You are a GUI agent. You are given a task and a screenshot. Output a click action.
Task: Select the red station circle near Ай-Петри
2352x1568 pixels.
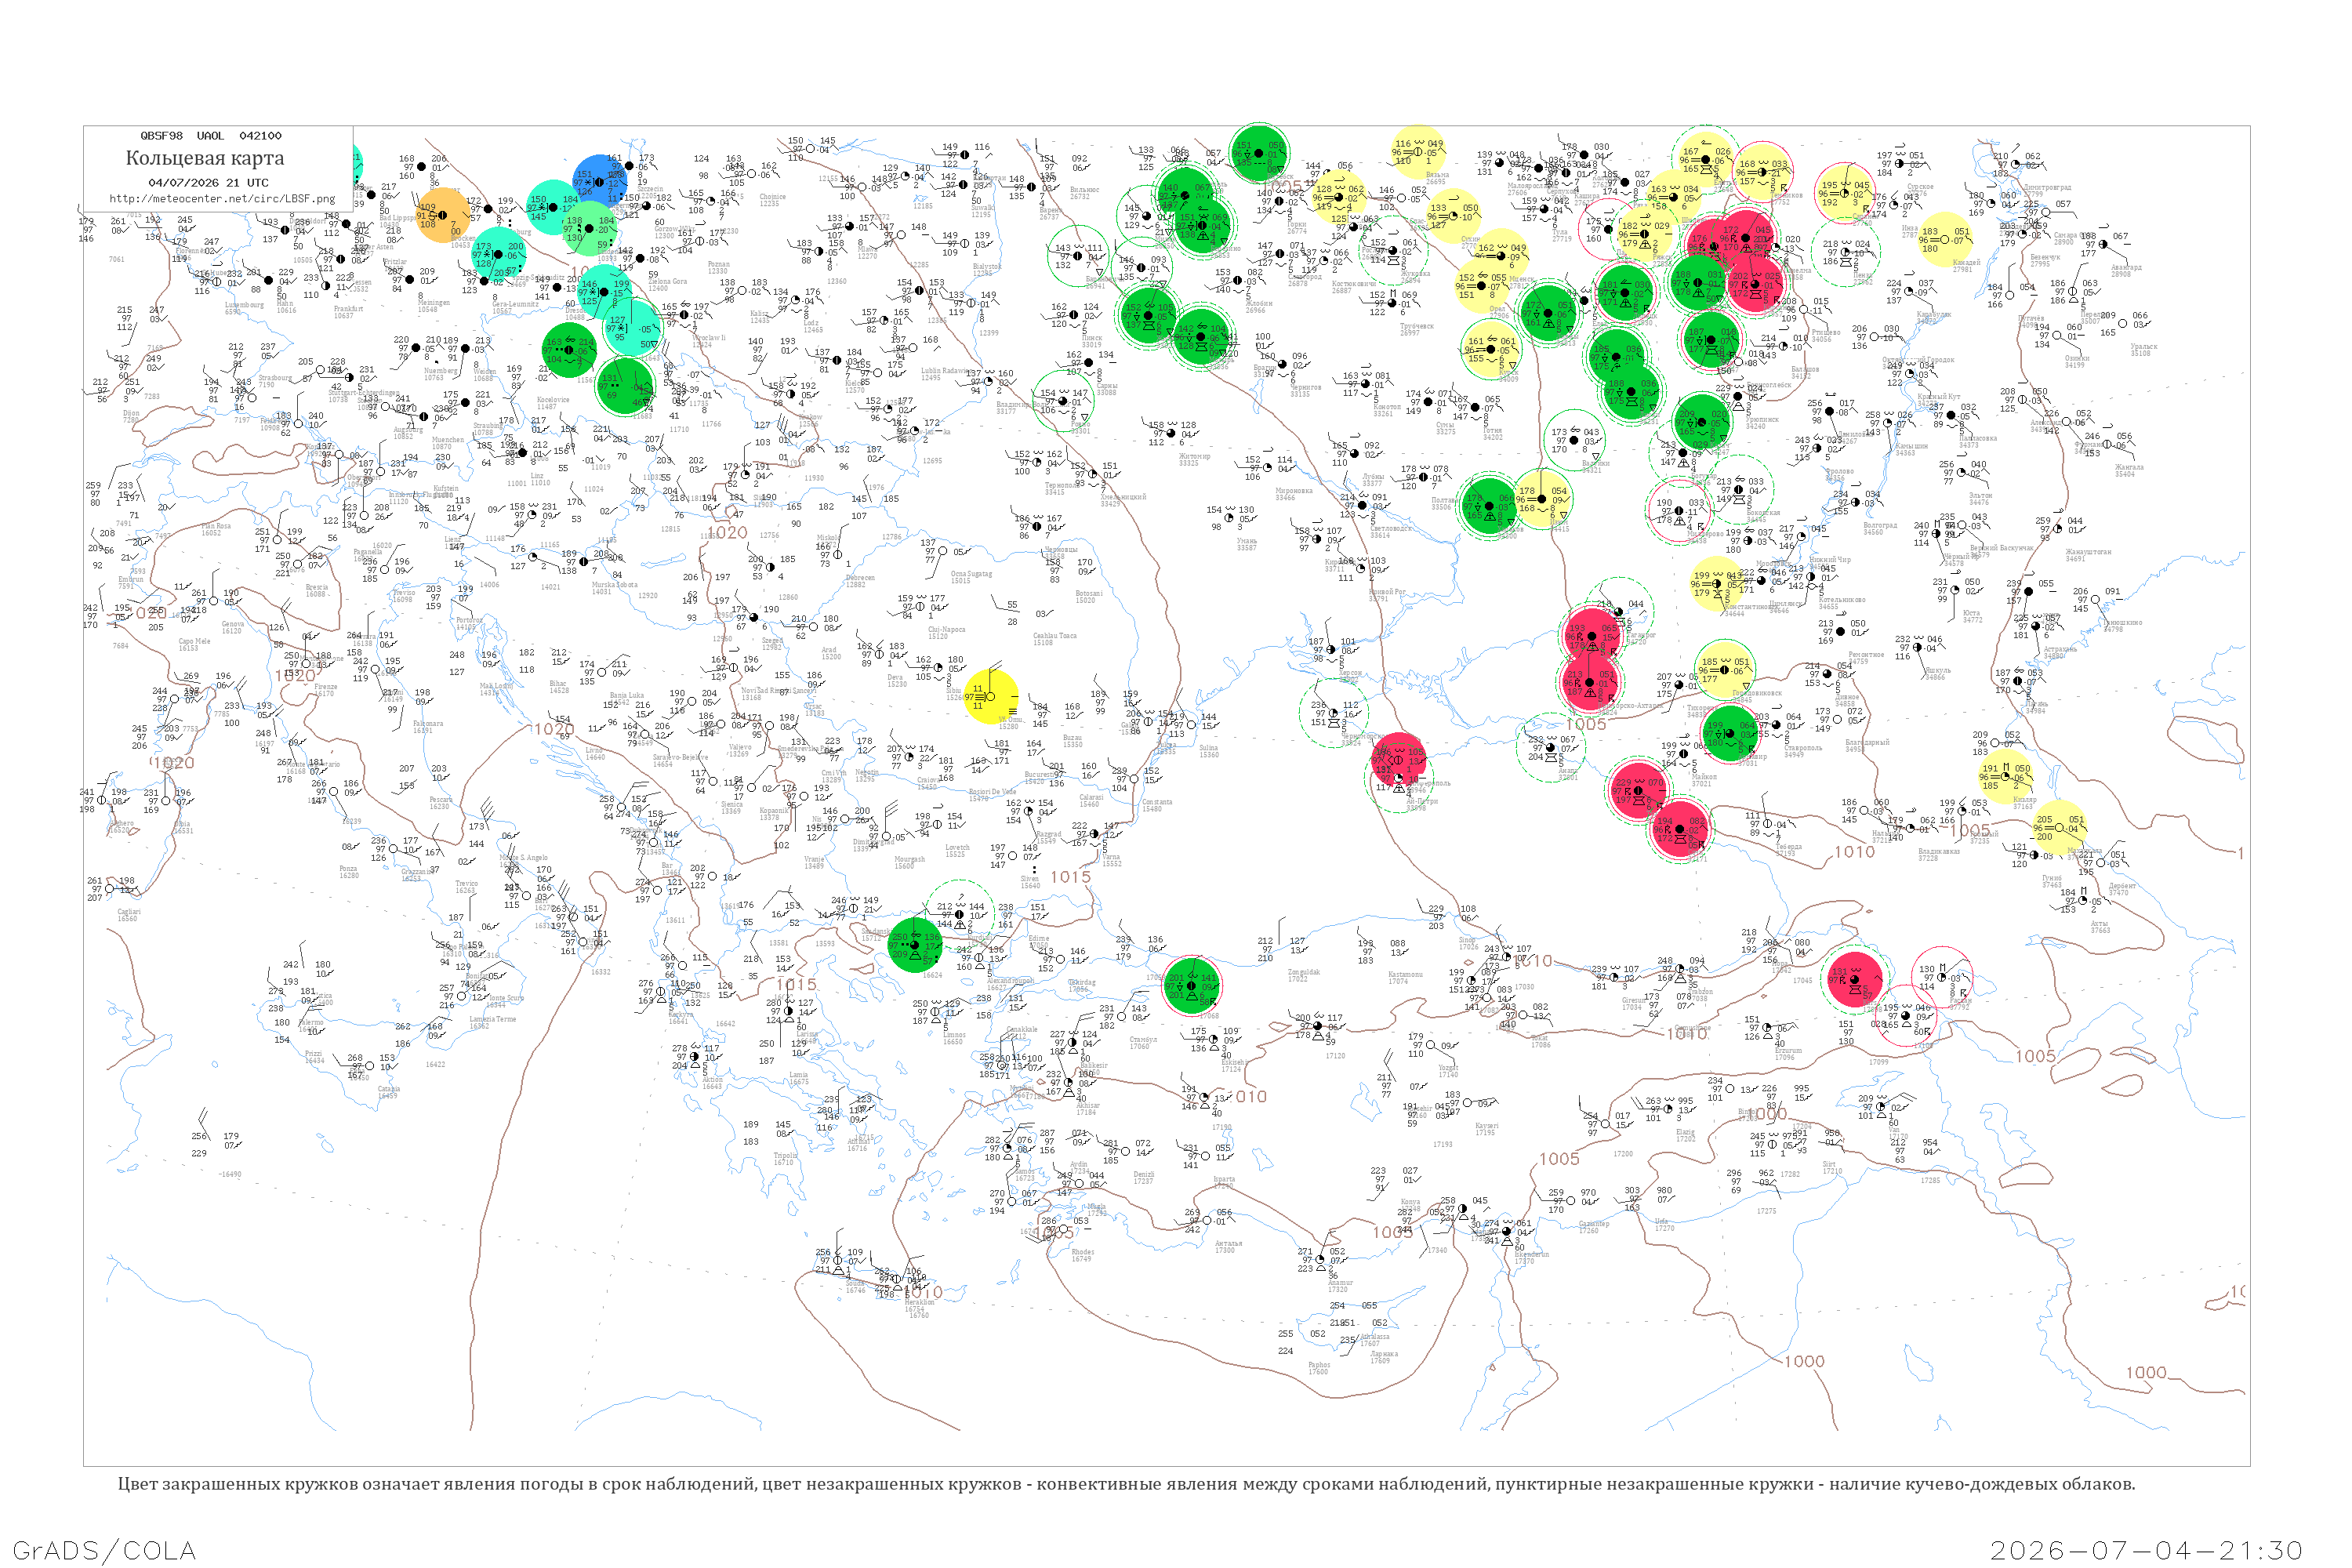[1398, 759]
